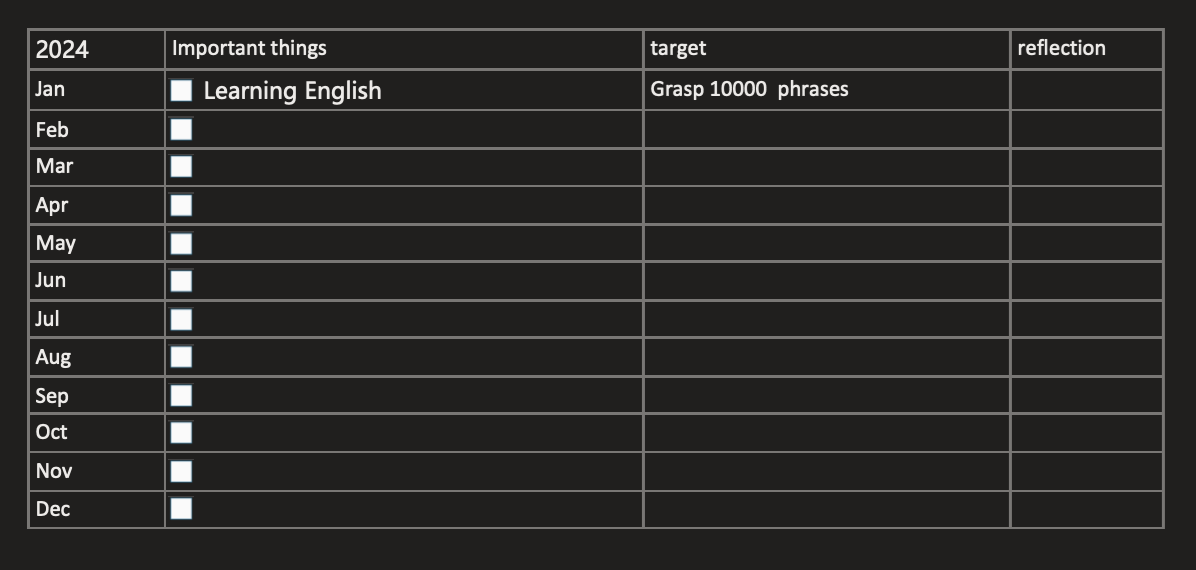Click the empty target cell for Feb
Screen dimensions: 1196x570
coord(826,129)
